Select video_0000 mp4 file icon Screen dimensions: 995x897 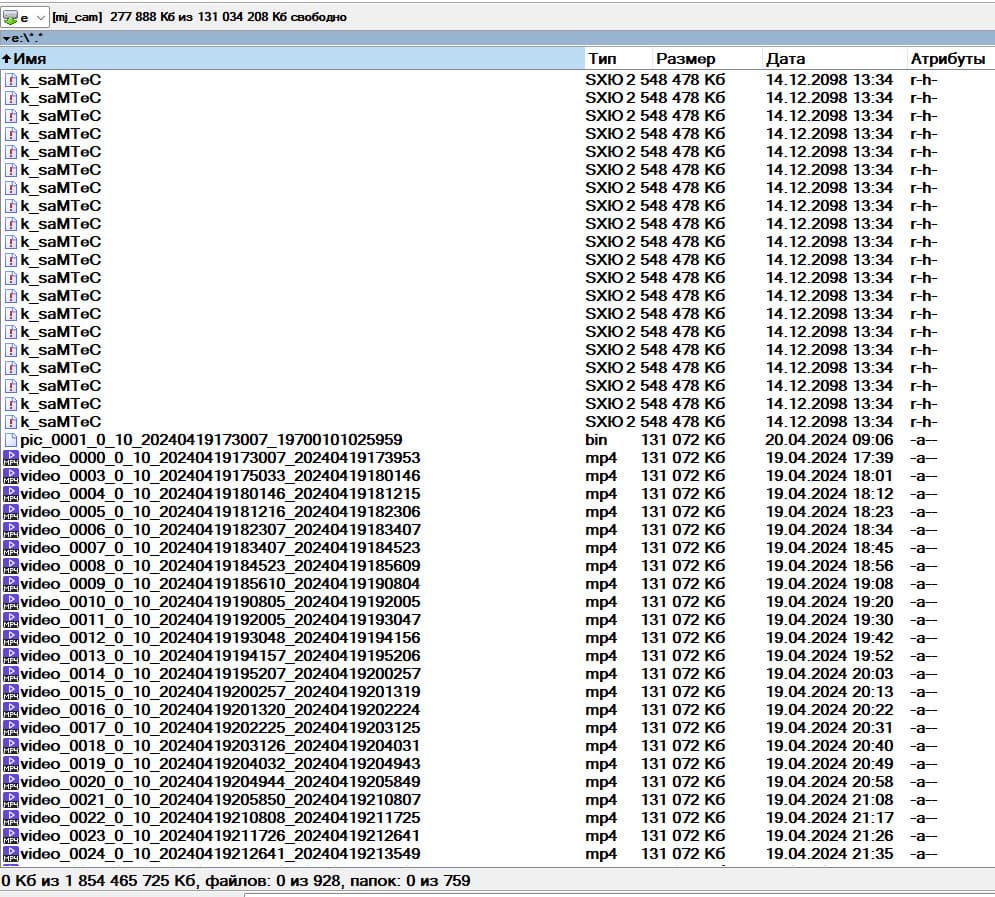[11, 458]
